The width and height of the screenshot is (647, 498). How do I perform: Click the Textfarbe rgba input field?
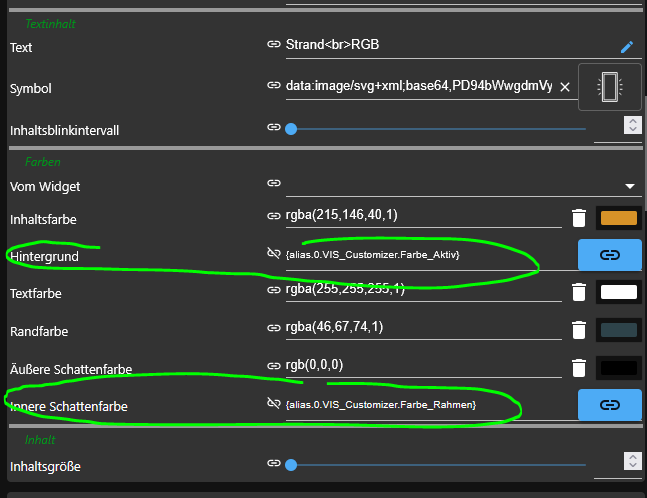pyautogui.click(x=420, y=290)
